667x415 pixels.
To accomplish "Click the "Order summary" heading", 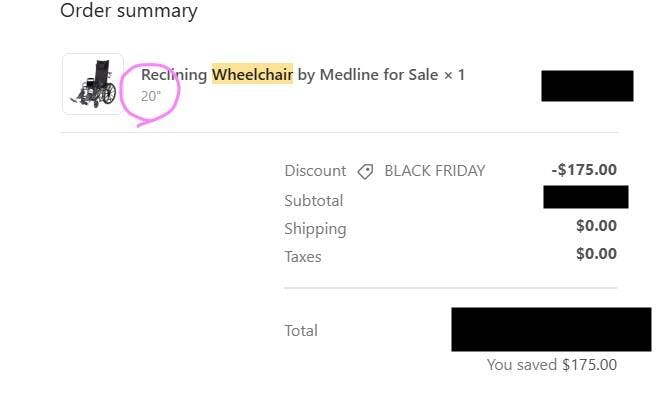I will pos(129,11).
